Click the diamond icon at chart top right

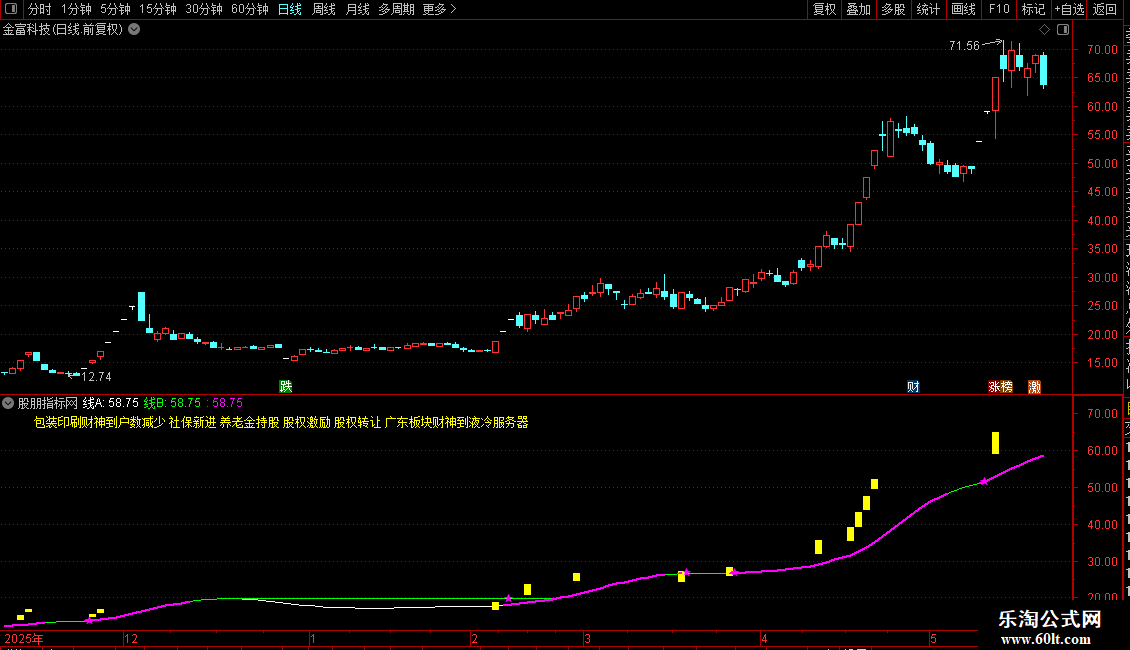[x=1044, y=30]
